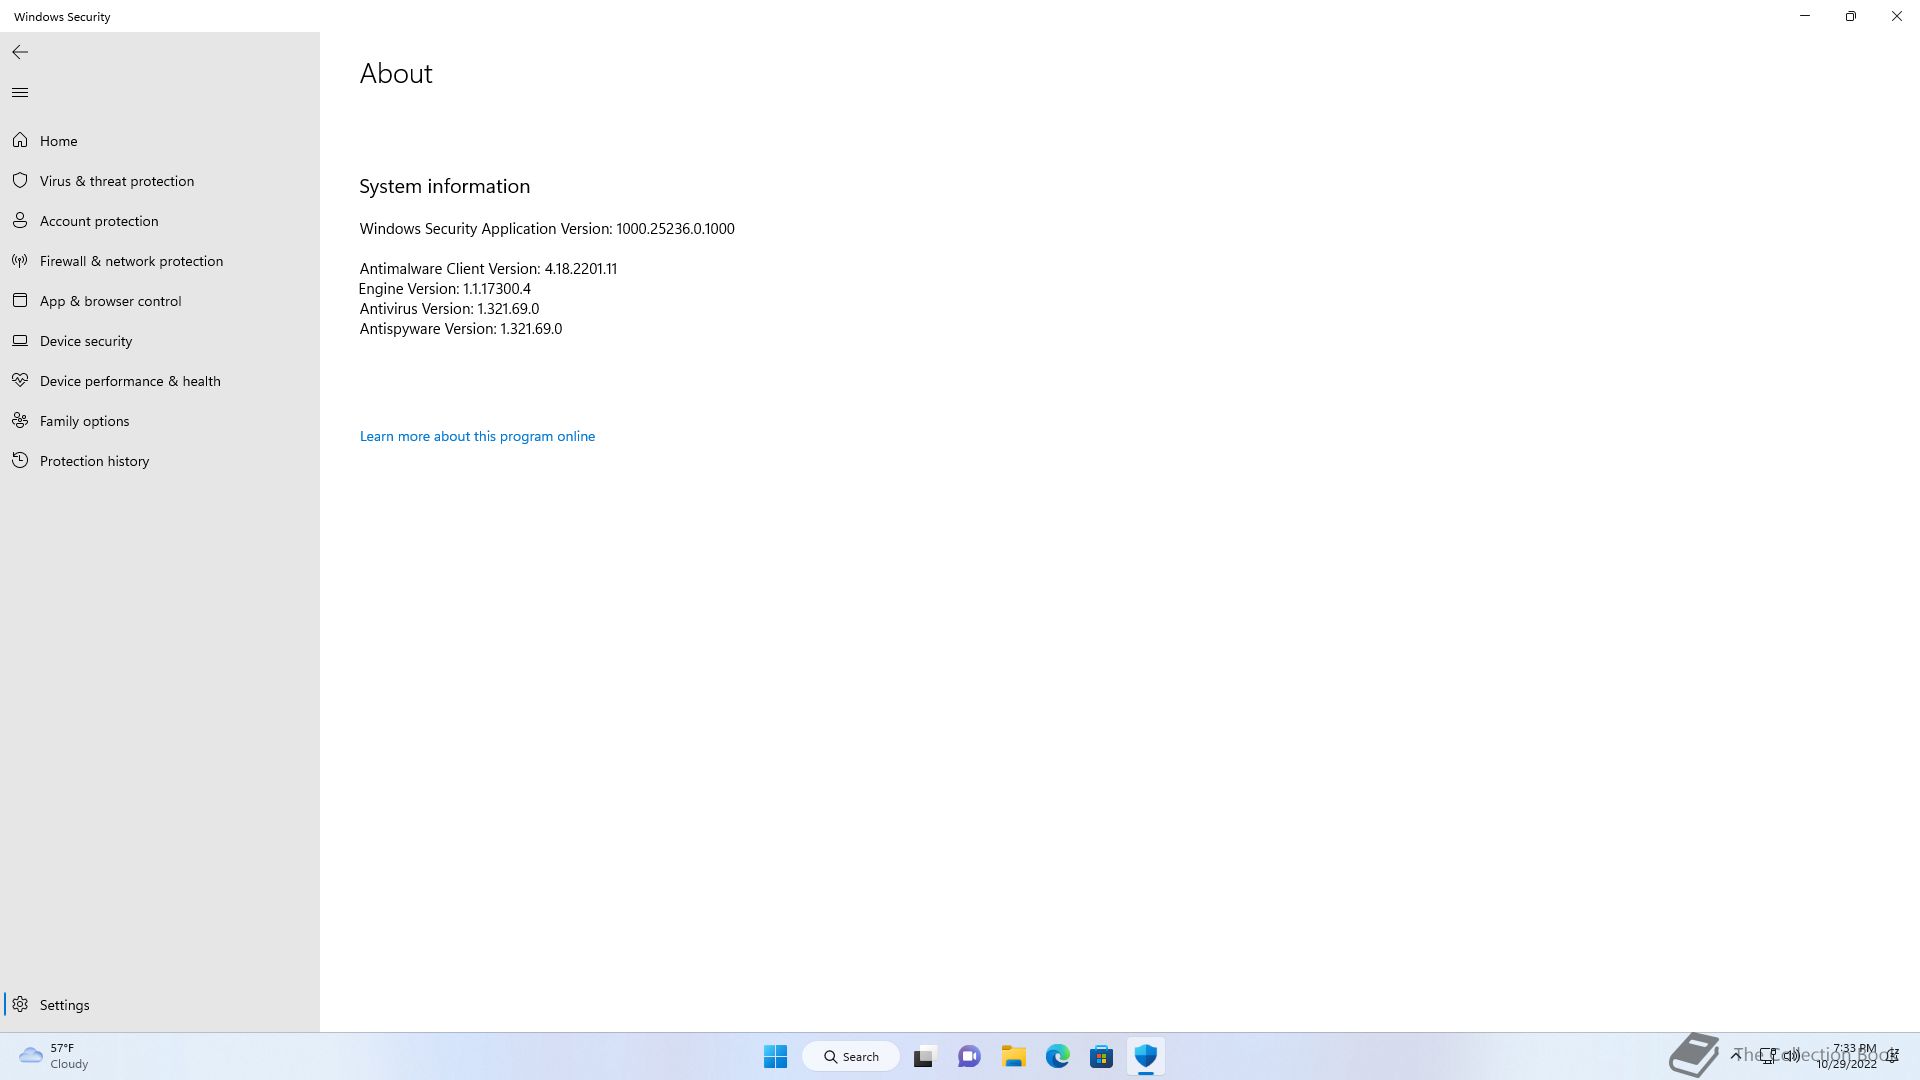Click the Device performance heart icon
Image resolution: width=1920 pixels, height=1080 pixels.
point(20,381)
